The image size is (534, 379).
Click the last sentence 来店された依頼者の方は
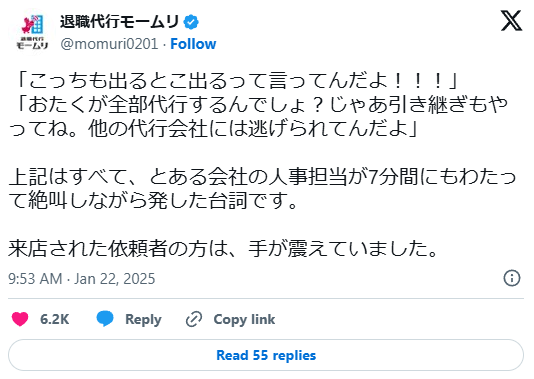pyautogui.click(x=224, y=249)
